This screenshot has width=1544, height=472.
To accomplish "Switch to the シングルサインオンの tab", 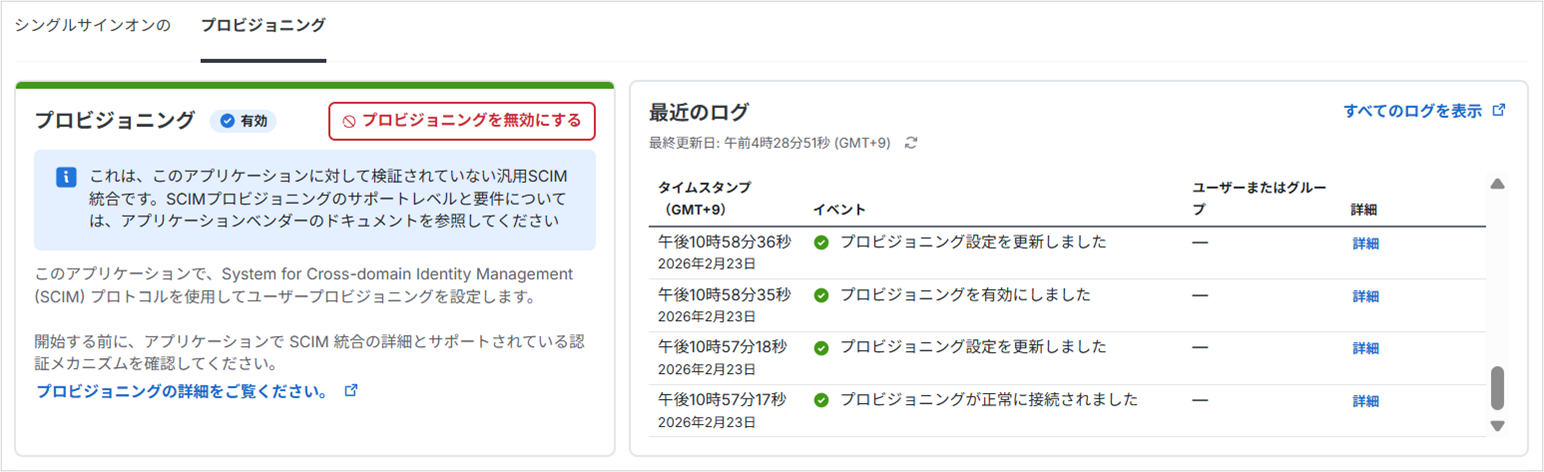I will (x=92, y=26).
